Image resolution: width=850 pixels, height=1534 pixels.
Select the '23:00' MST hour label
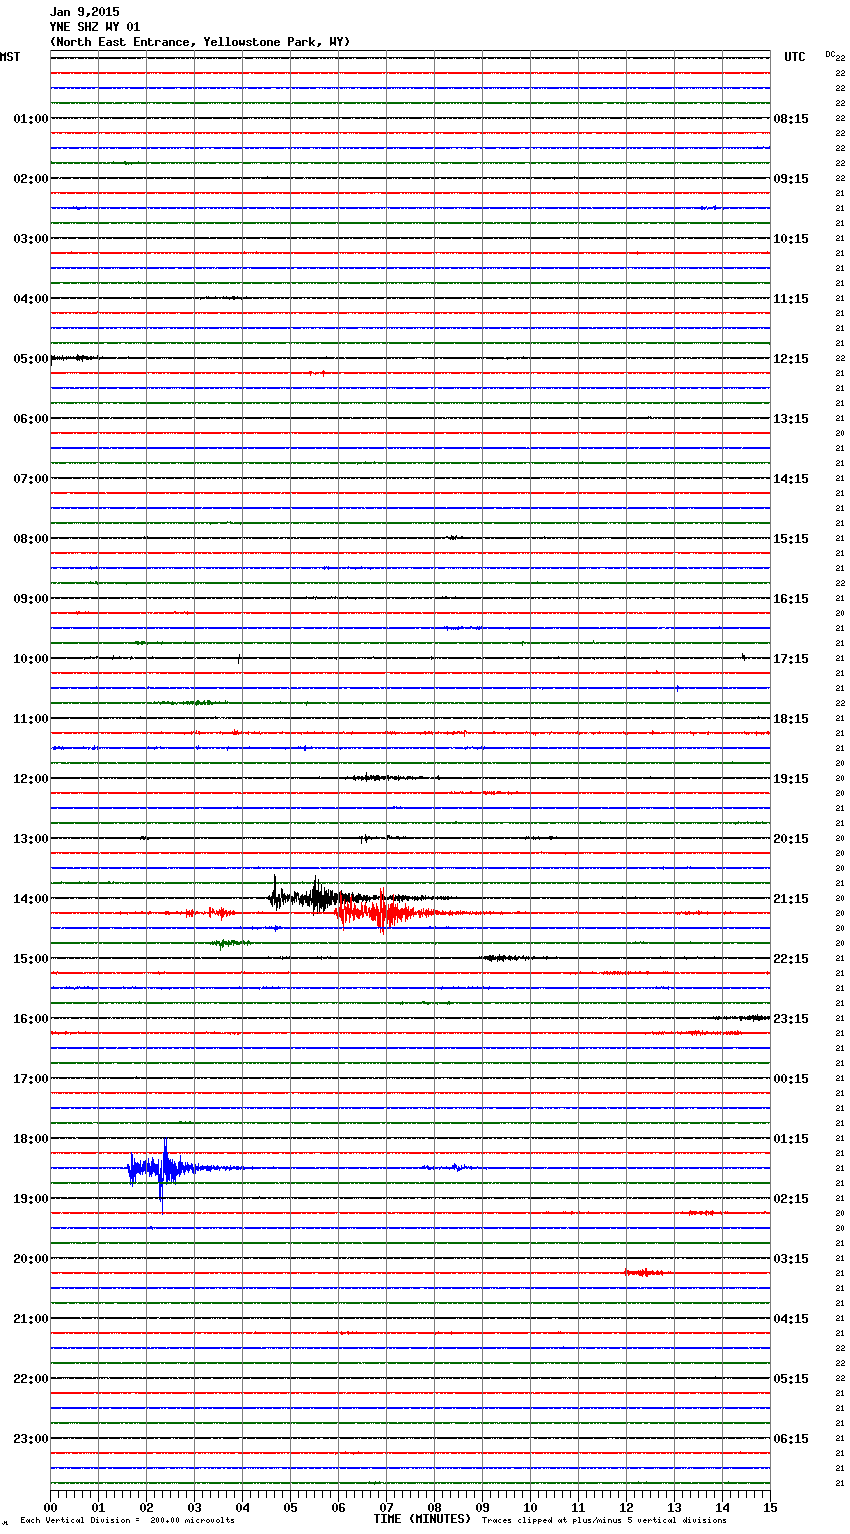pyautogui.click(x=31, y=1439)
